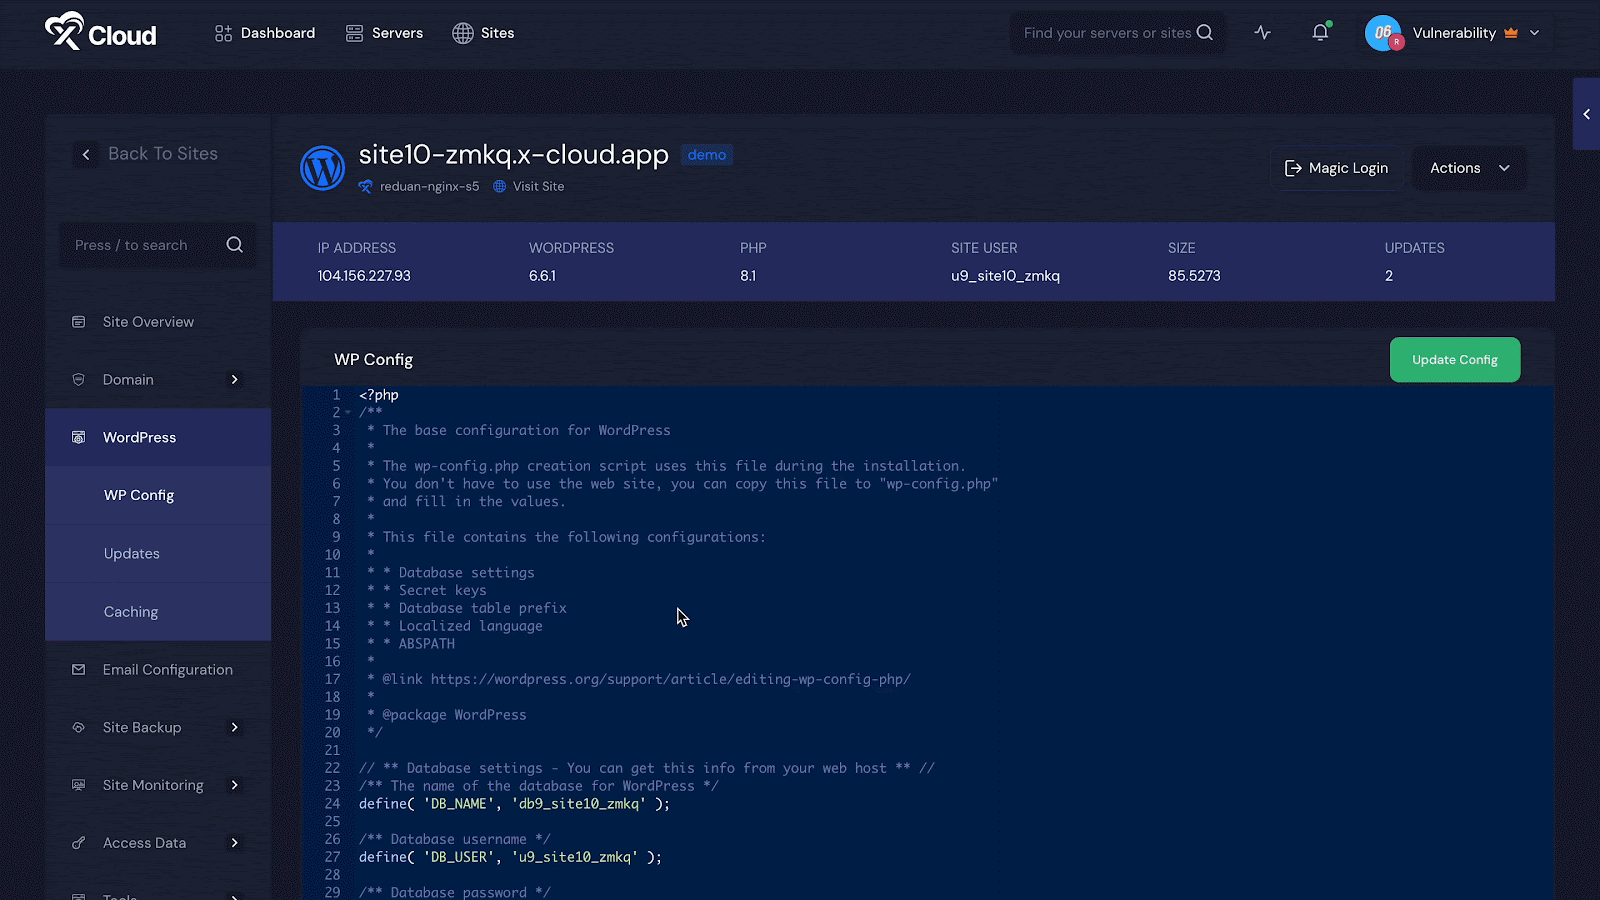
Task: Click the crown icon beside Vulnerability
Action: click(1510, 32)
